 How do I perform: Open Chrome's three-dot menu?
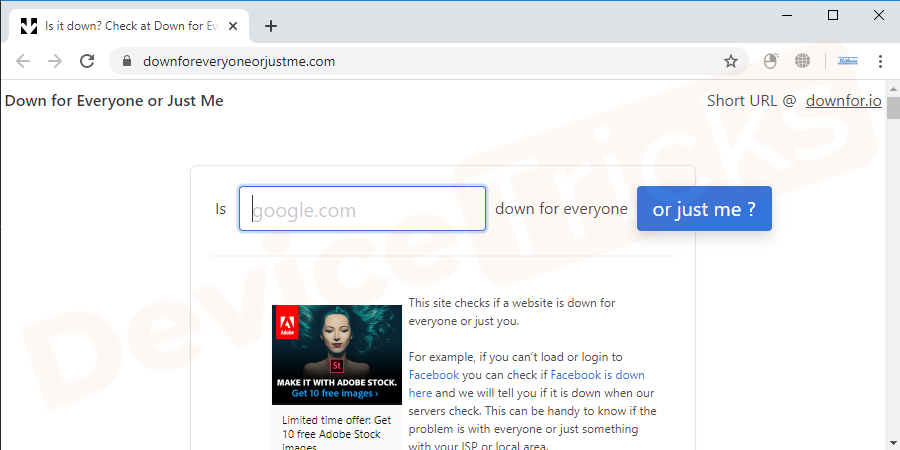pyautogui.click(x=880, y=61)
